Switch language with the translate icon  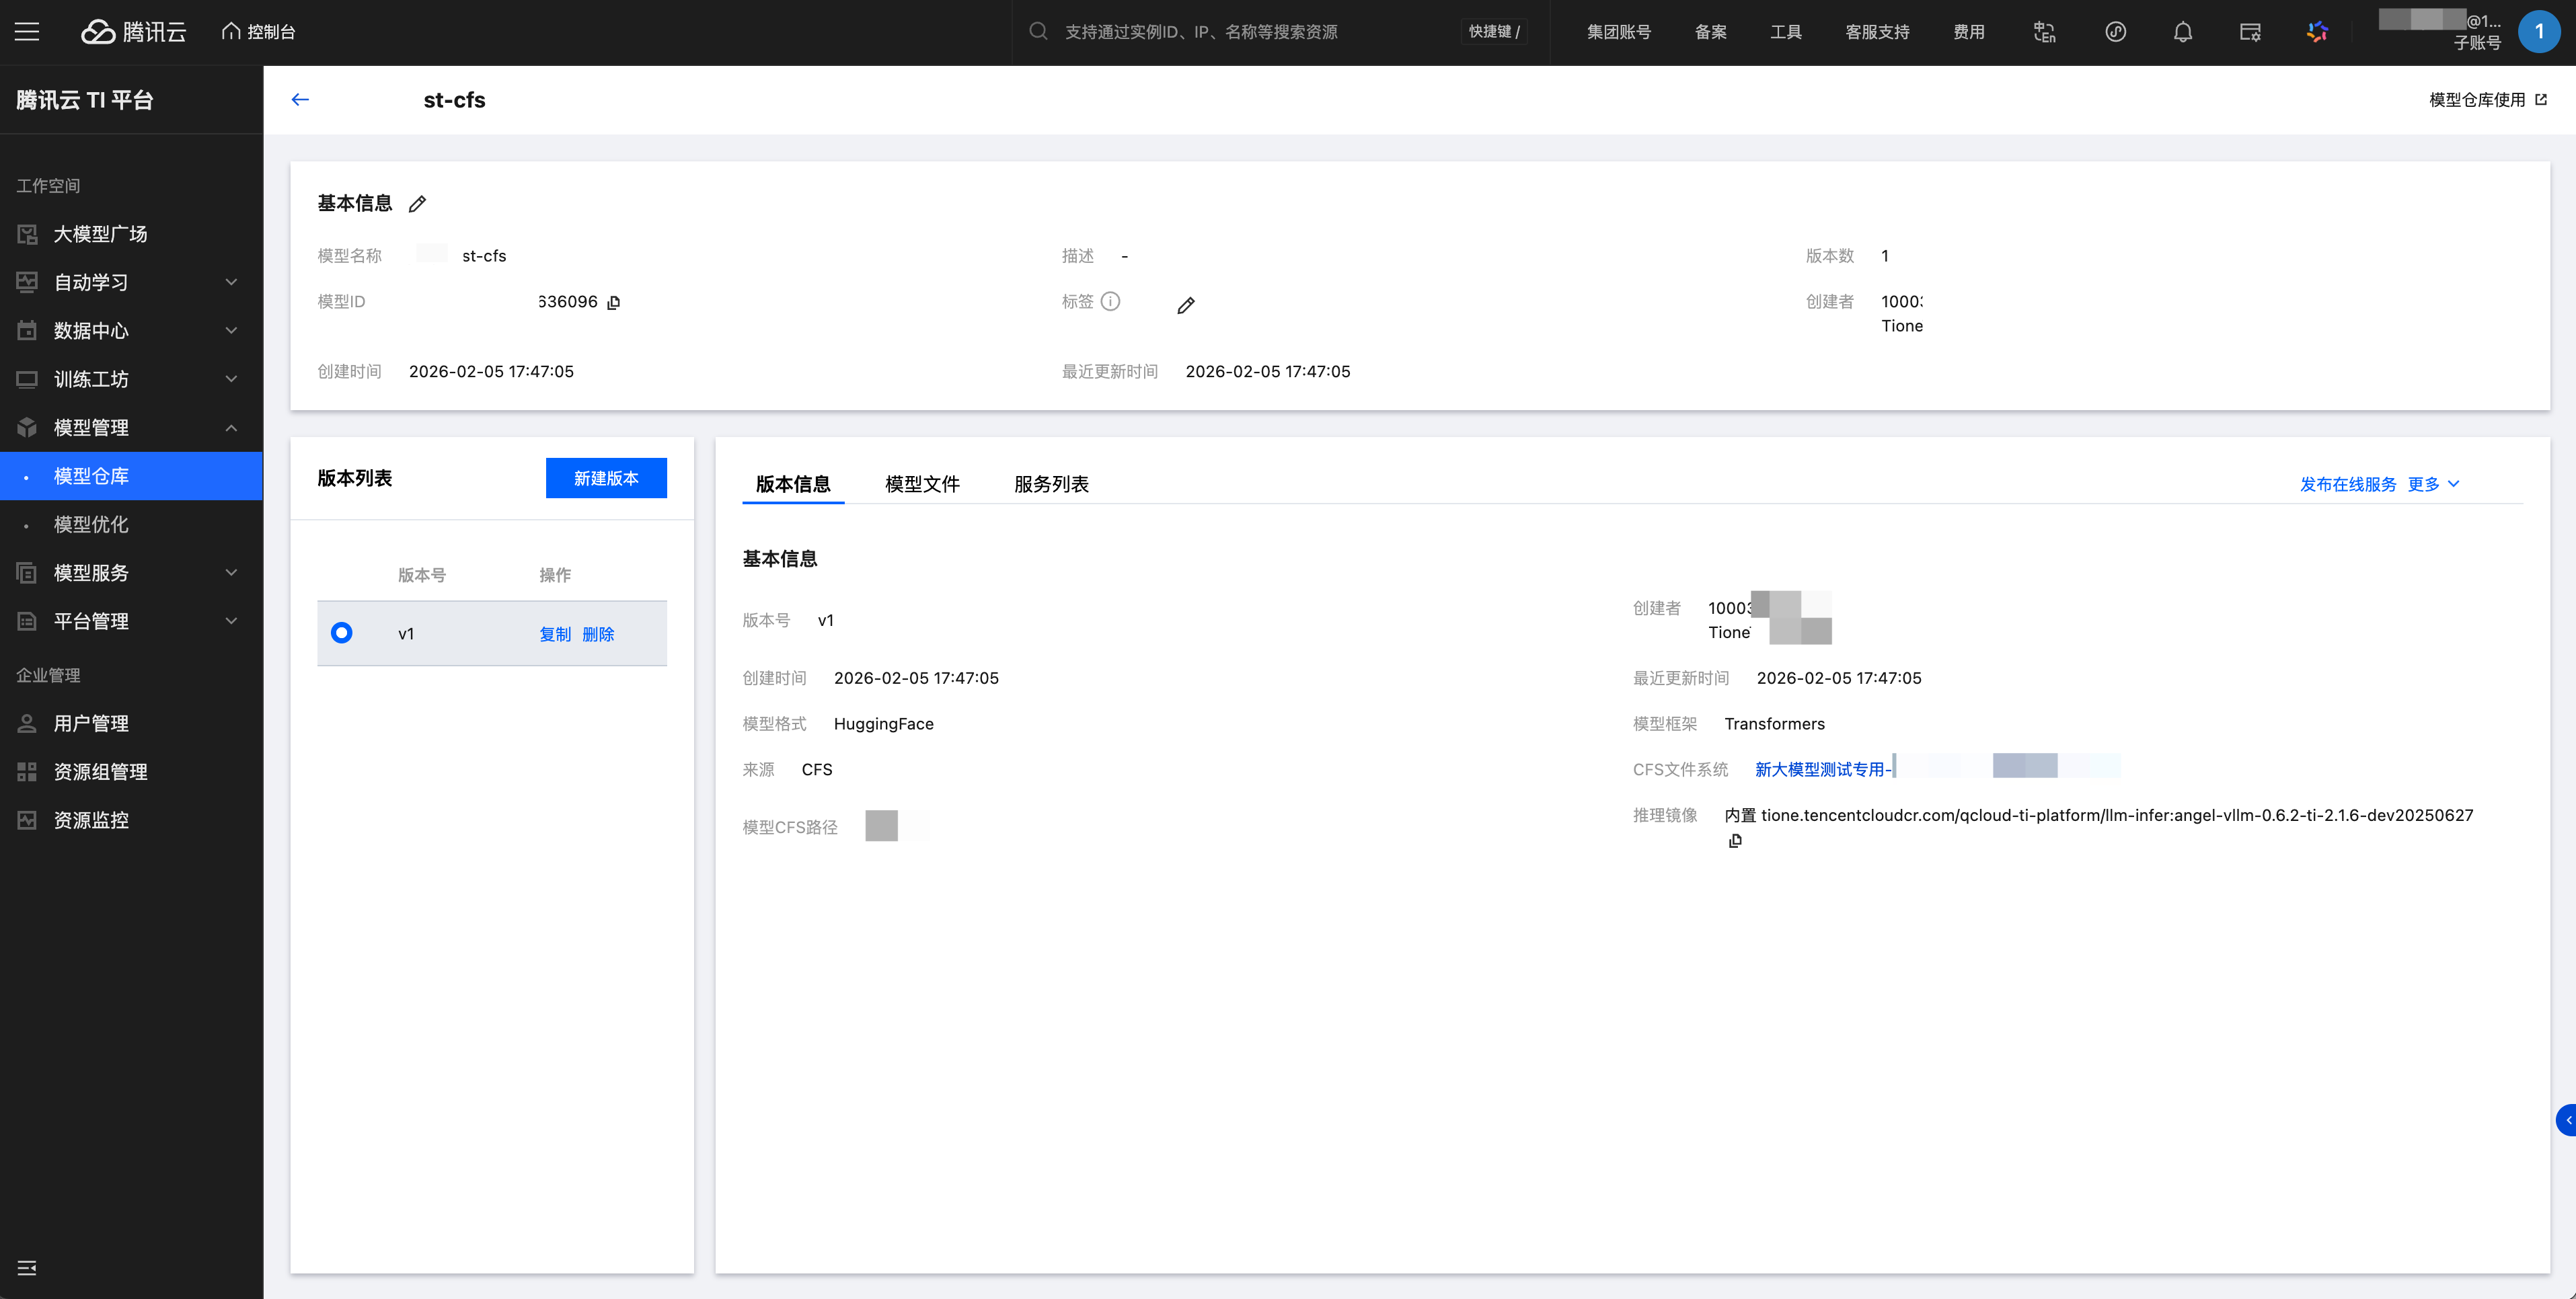pos(2044,32)
